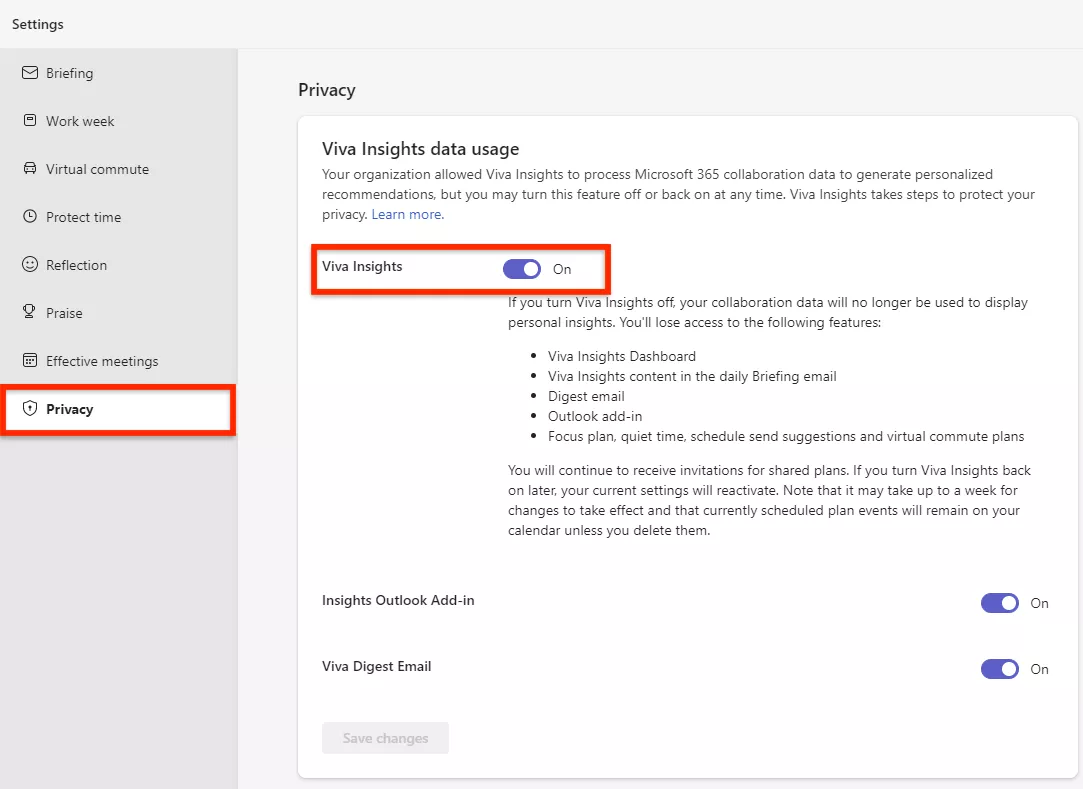Image resolution: width=1083 pixels, height=789 pixels.
Task: Click the Praise trophy icon
Action: pos(29,313)
